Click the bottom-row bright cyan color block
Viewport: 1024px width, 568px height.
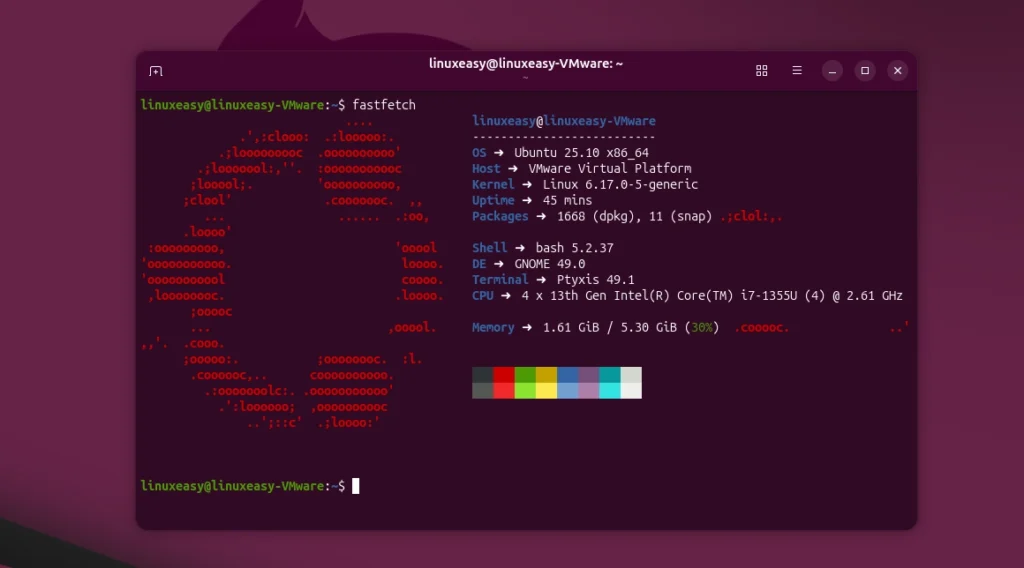click(609, 390)
